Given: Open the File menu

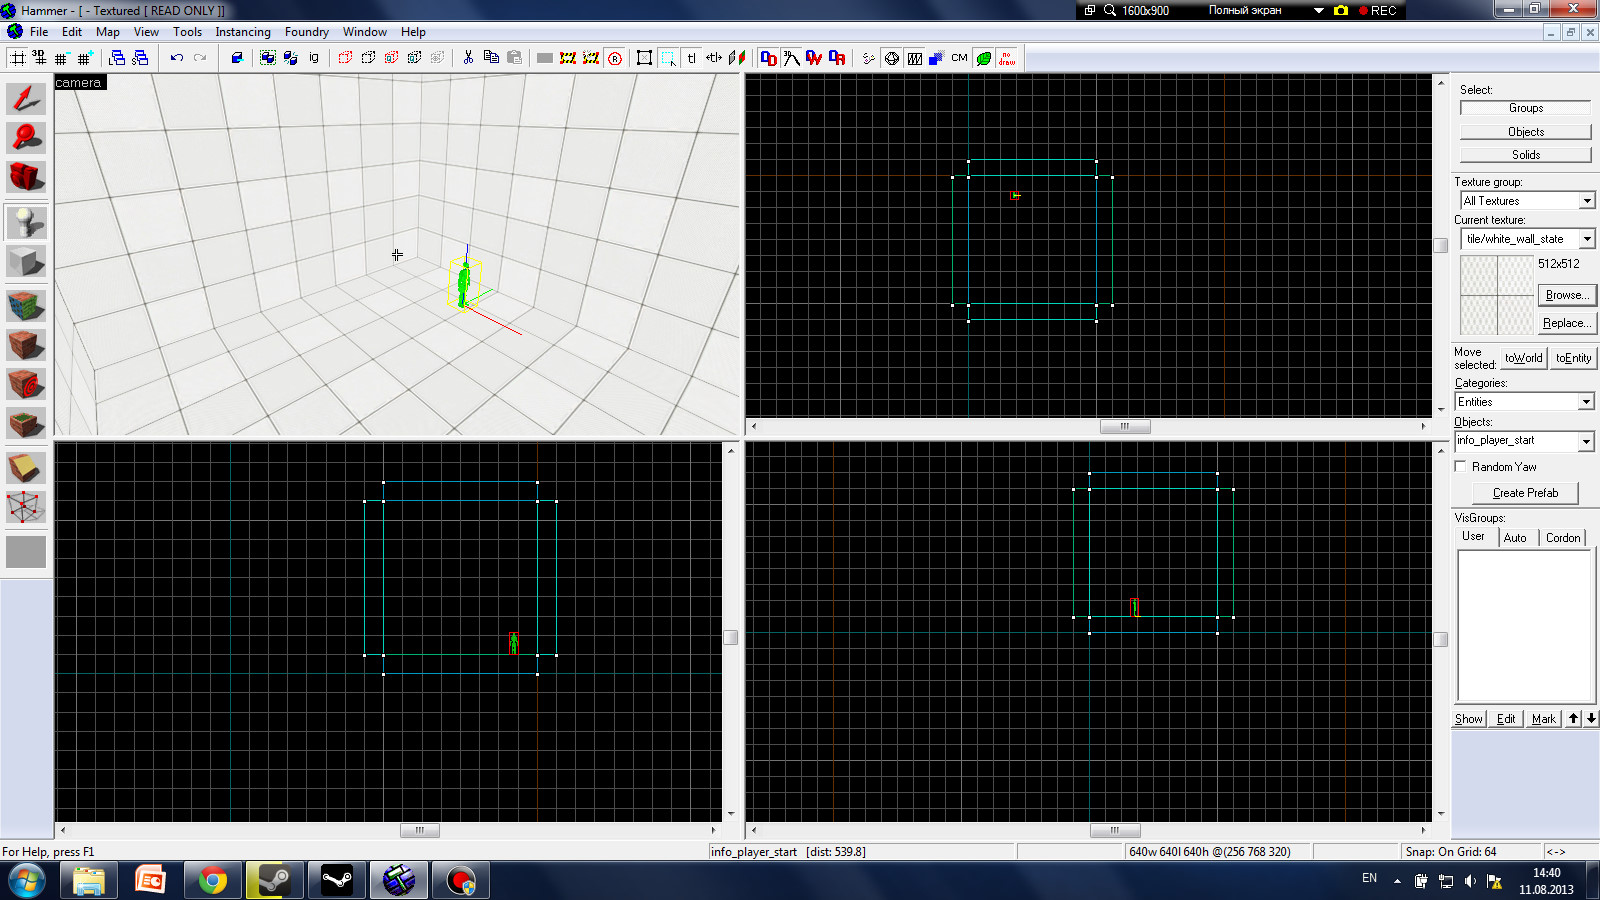Looking at the screenshot, I should tap(39, 32).
